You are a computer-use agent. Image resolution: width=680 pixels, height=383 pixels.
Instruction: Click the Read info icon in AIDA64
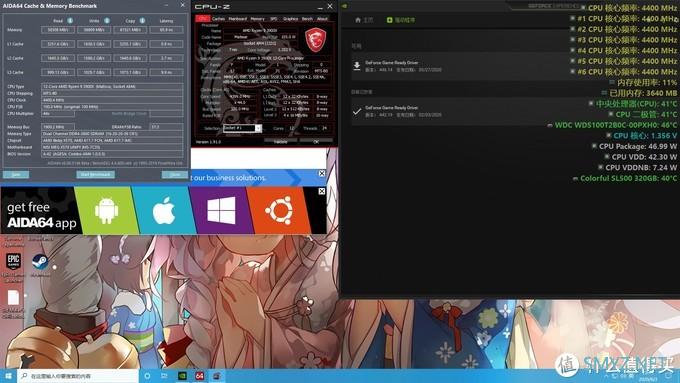70,20
